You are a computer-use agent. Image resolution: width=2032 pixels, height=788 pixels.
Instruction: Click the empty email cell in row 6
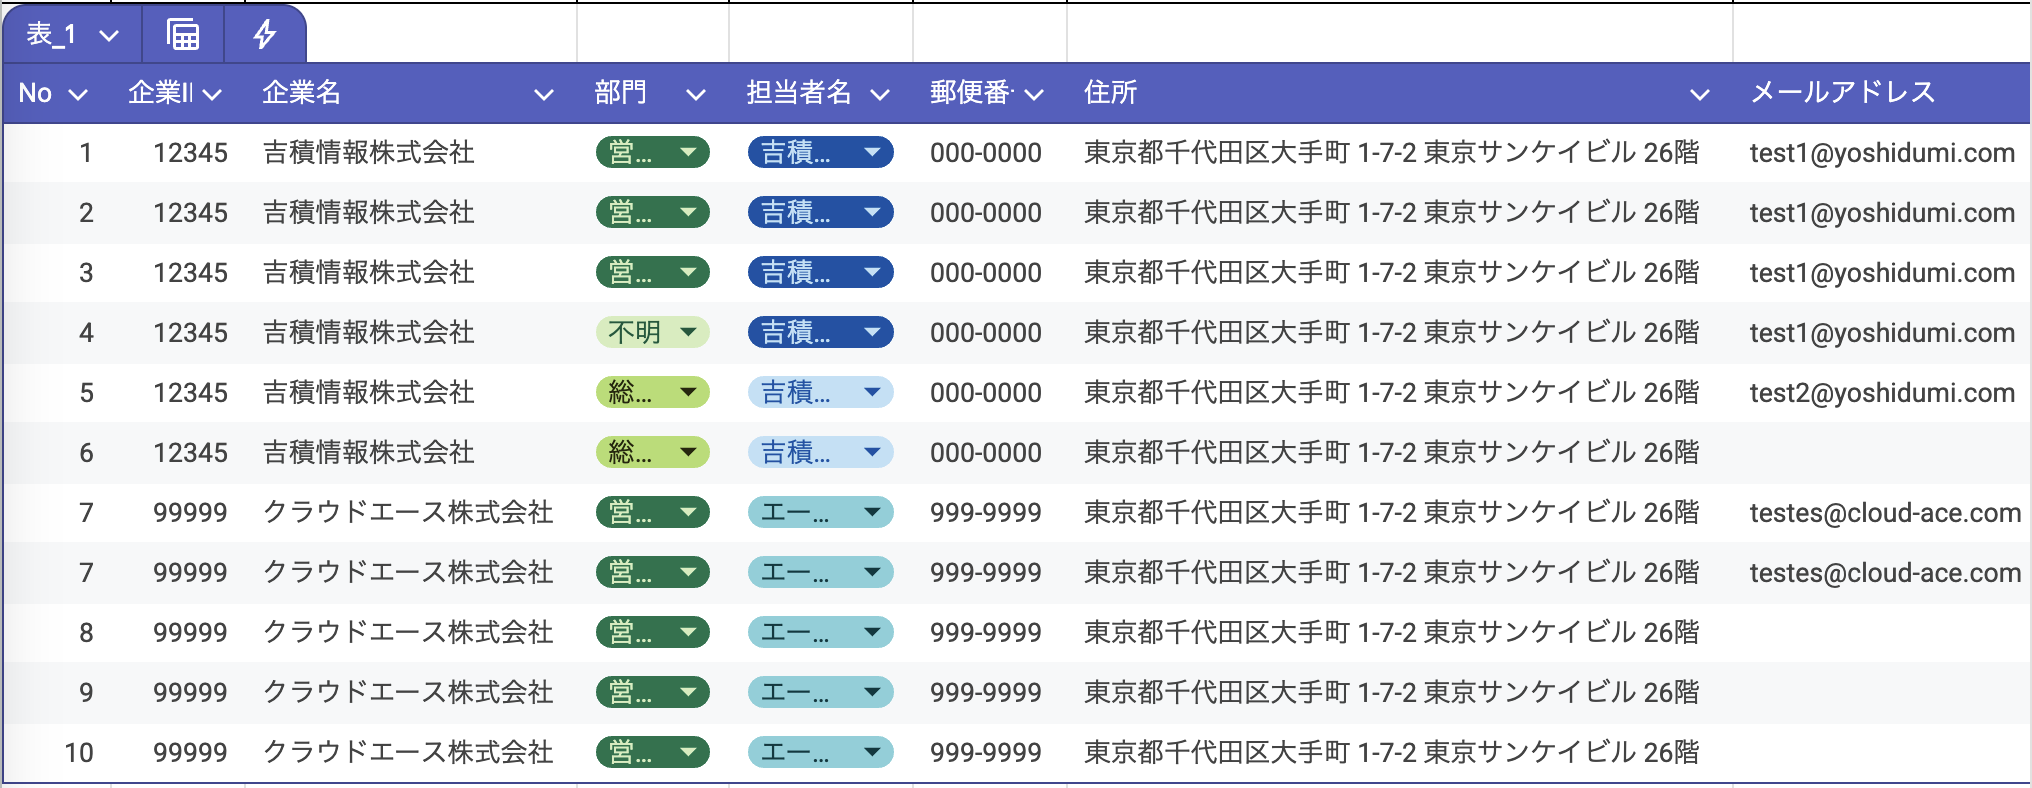click(x=1881, y=453)
